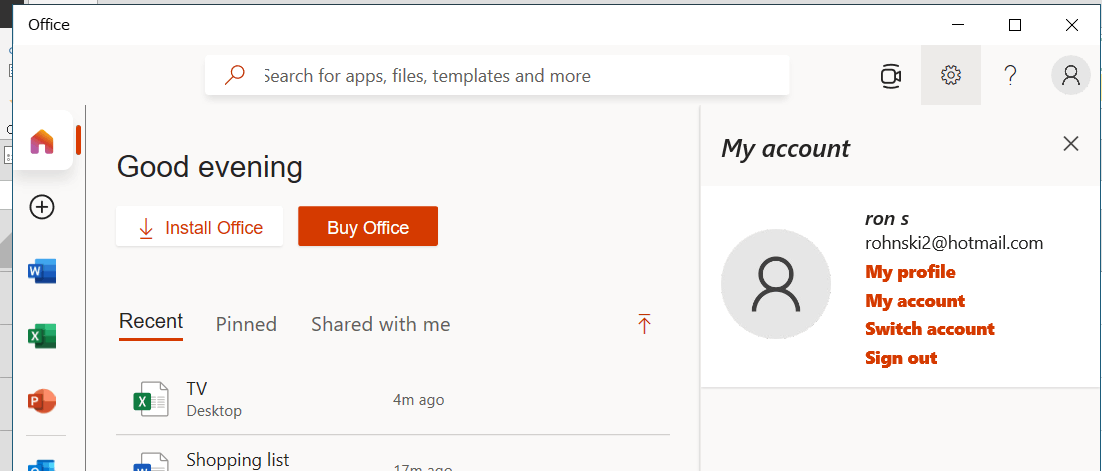Click in the search apps and files field

point(497,75)
